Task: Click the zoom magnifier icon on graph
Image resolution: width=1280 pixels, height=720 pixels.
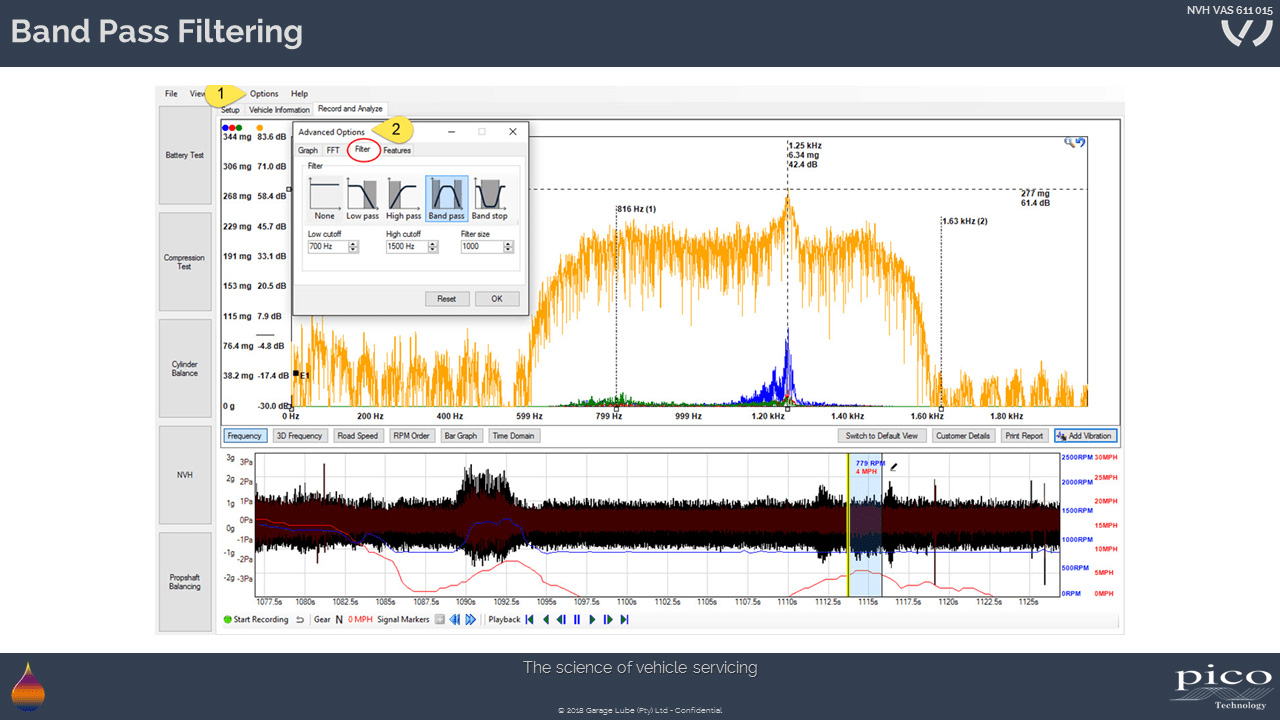Action: pyautogui.click(x=1069, y=143)
